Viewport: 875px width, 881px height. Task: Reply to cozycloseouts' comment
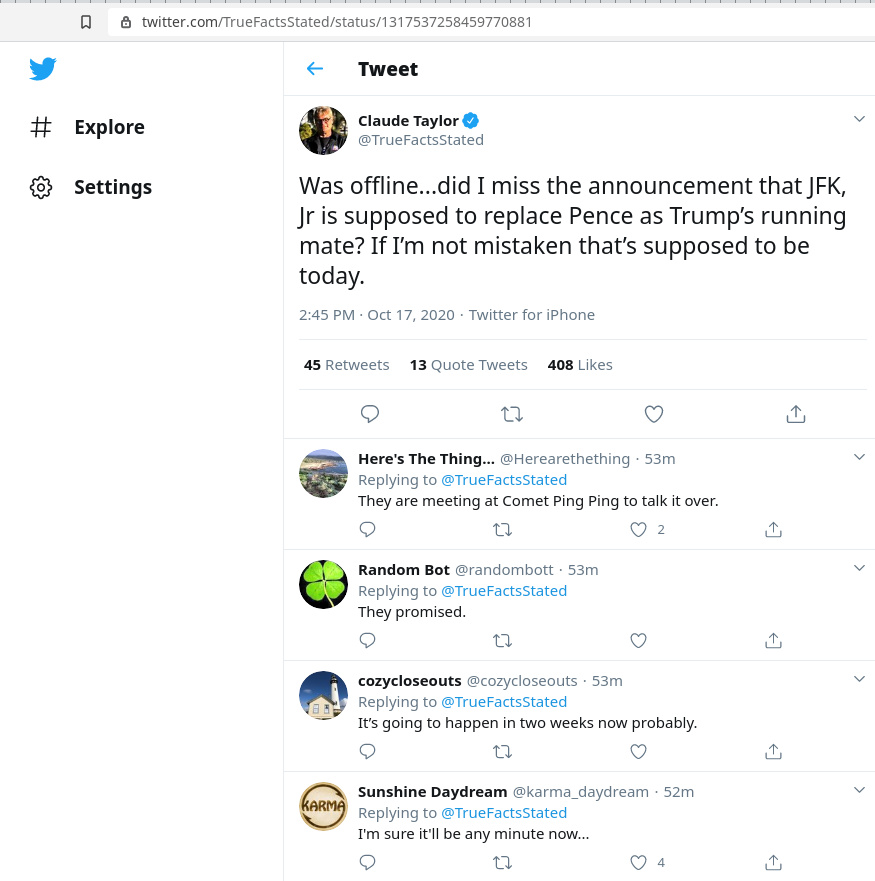tap(368, 751)
